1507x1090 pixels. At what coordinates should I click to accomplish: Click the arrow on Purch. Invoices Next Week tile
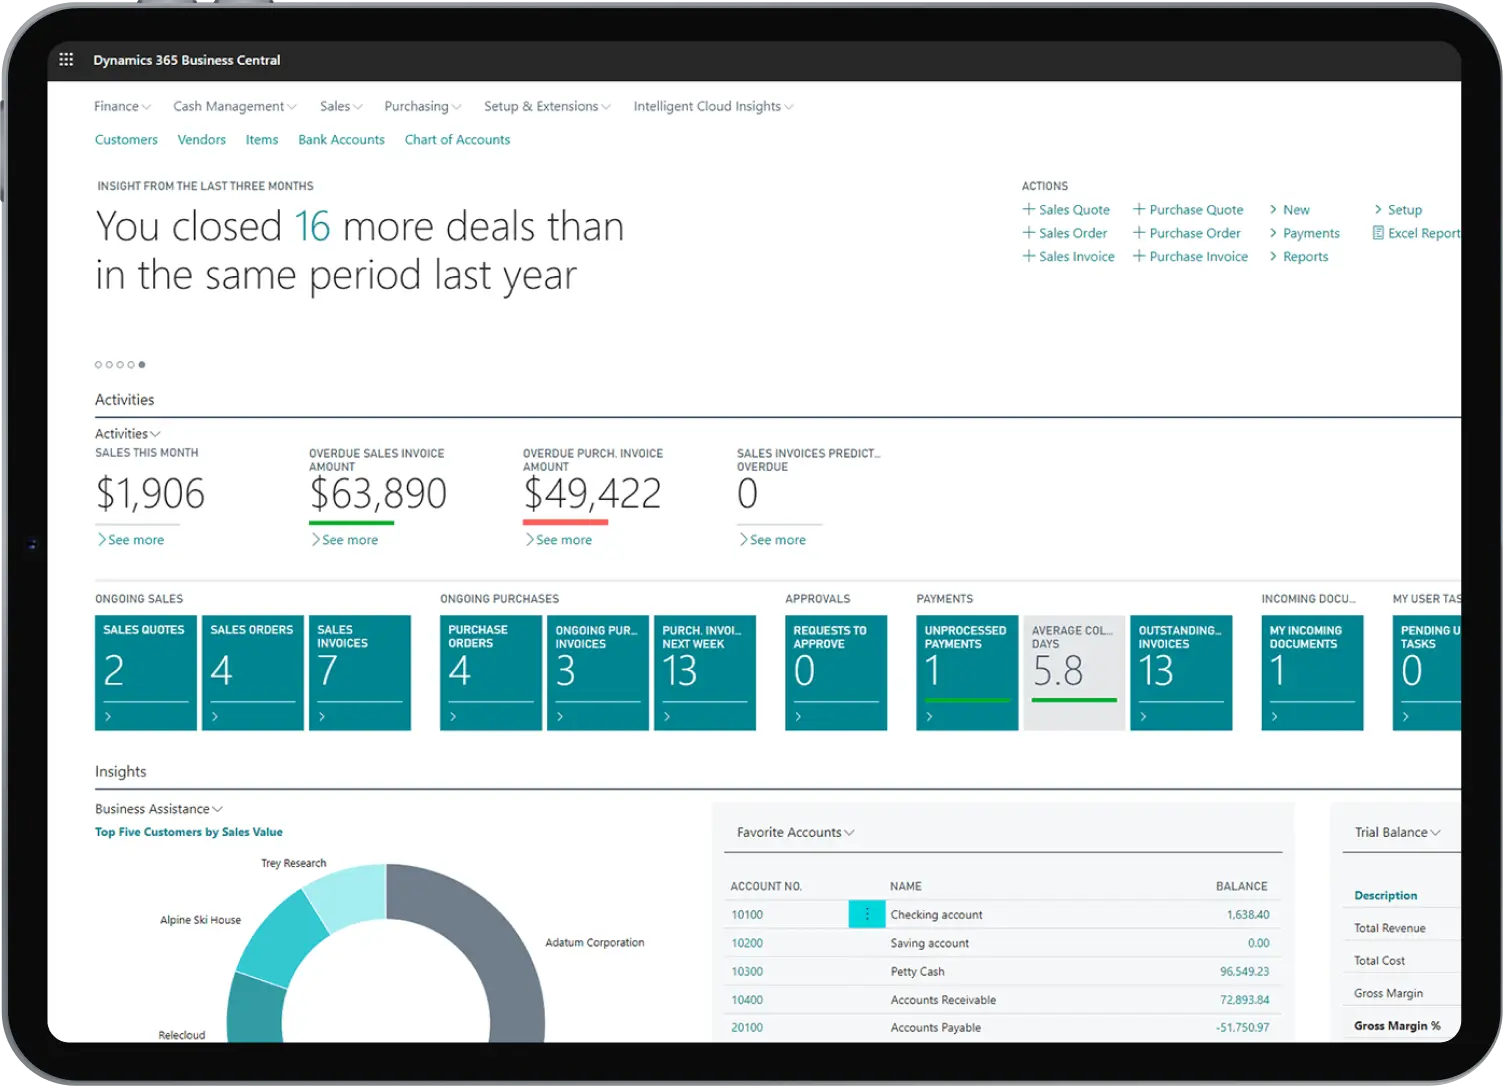[667, 717]
